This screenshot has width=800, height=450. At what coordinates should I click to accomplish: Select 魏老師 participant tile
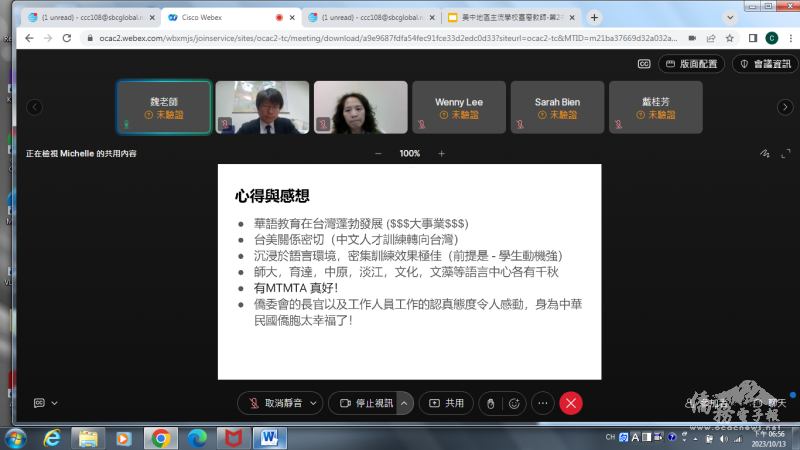[x=164, y=107]
